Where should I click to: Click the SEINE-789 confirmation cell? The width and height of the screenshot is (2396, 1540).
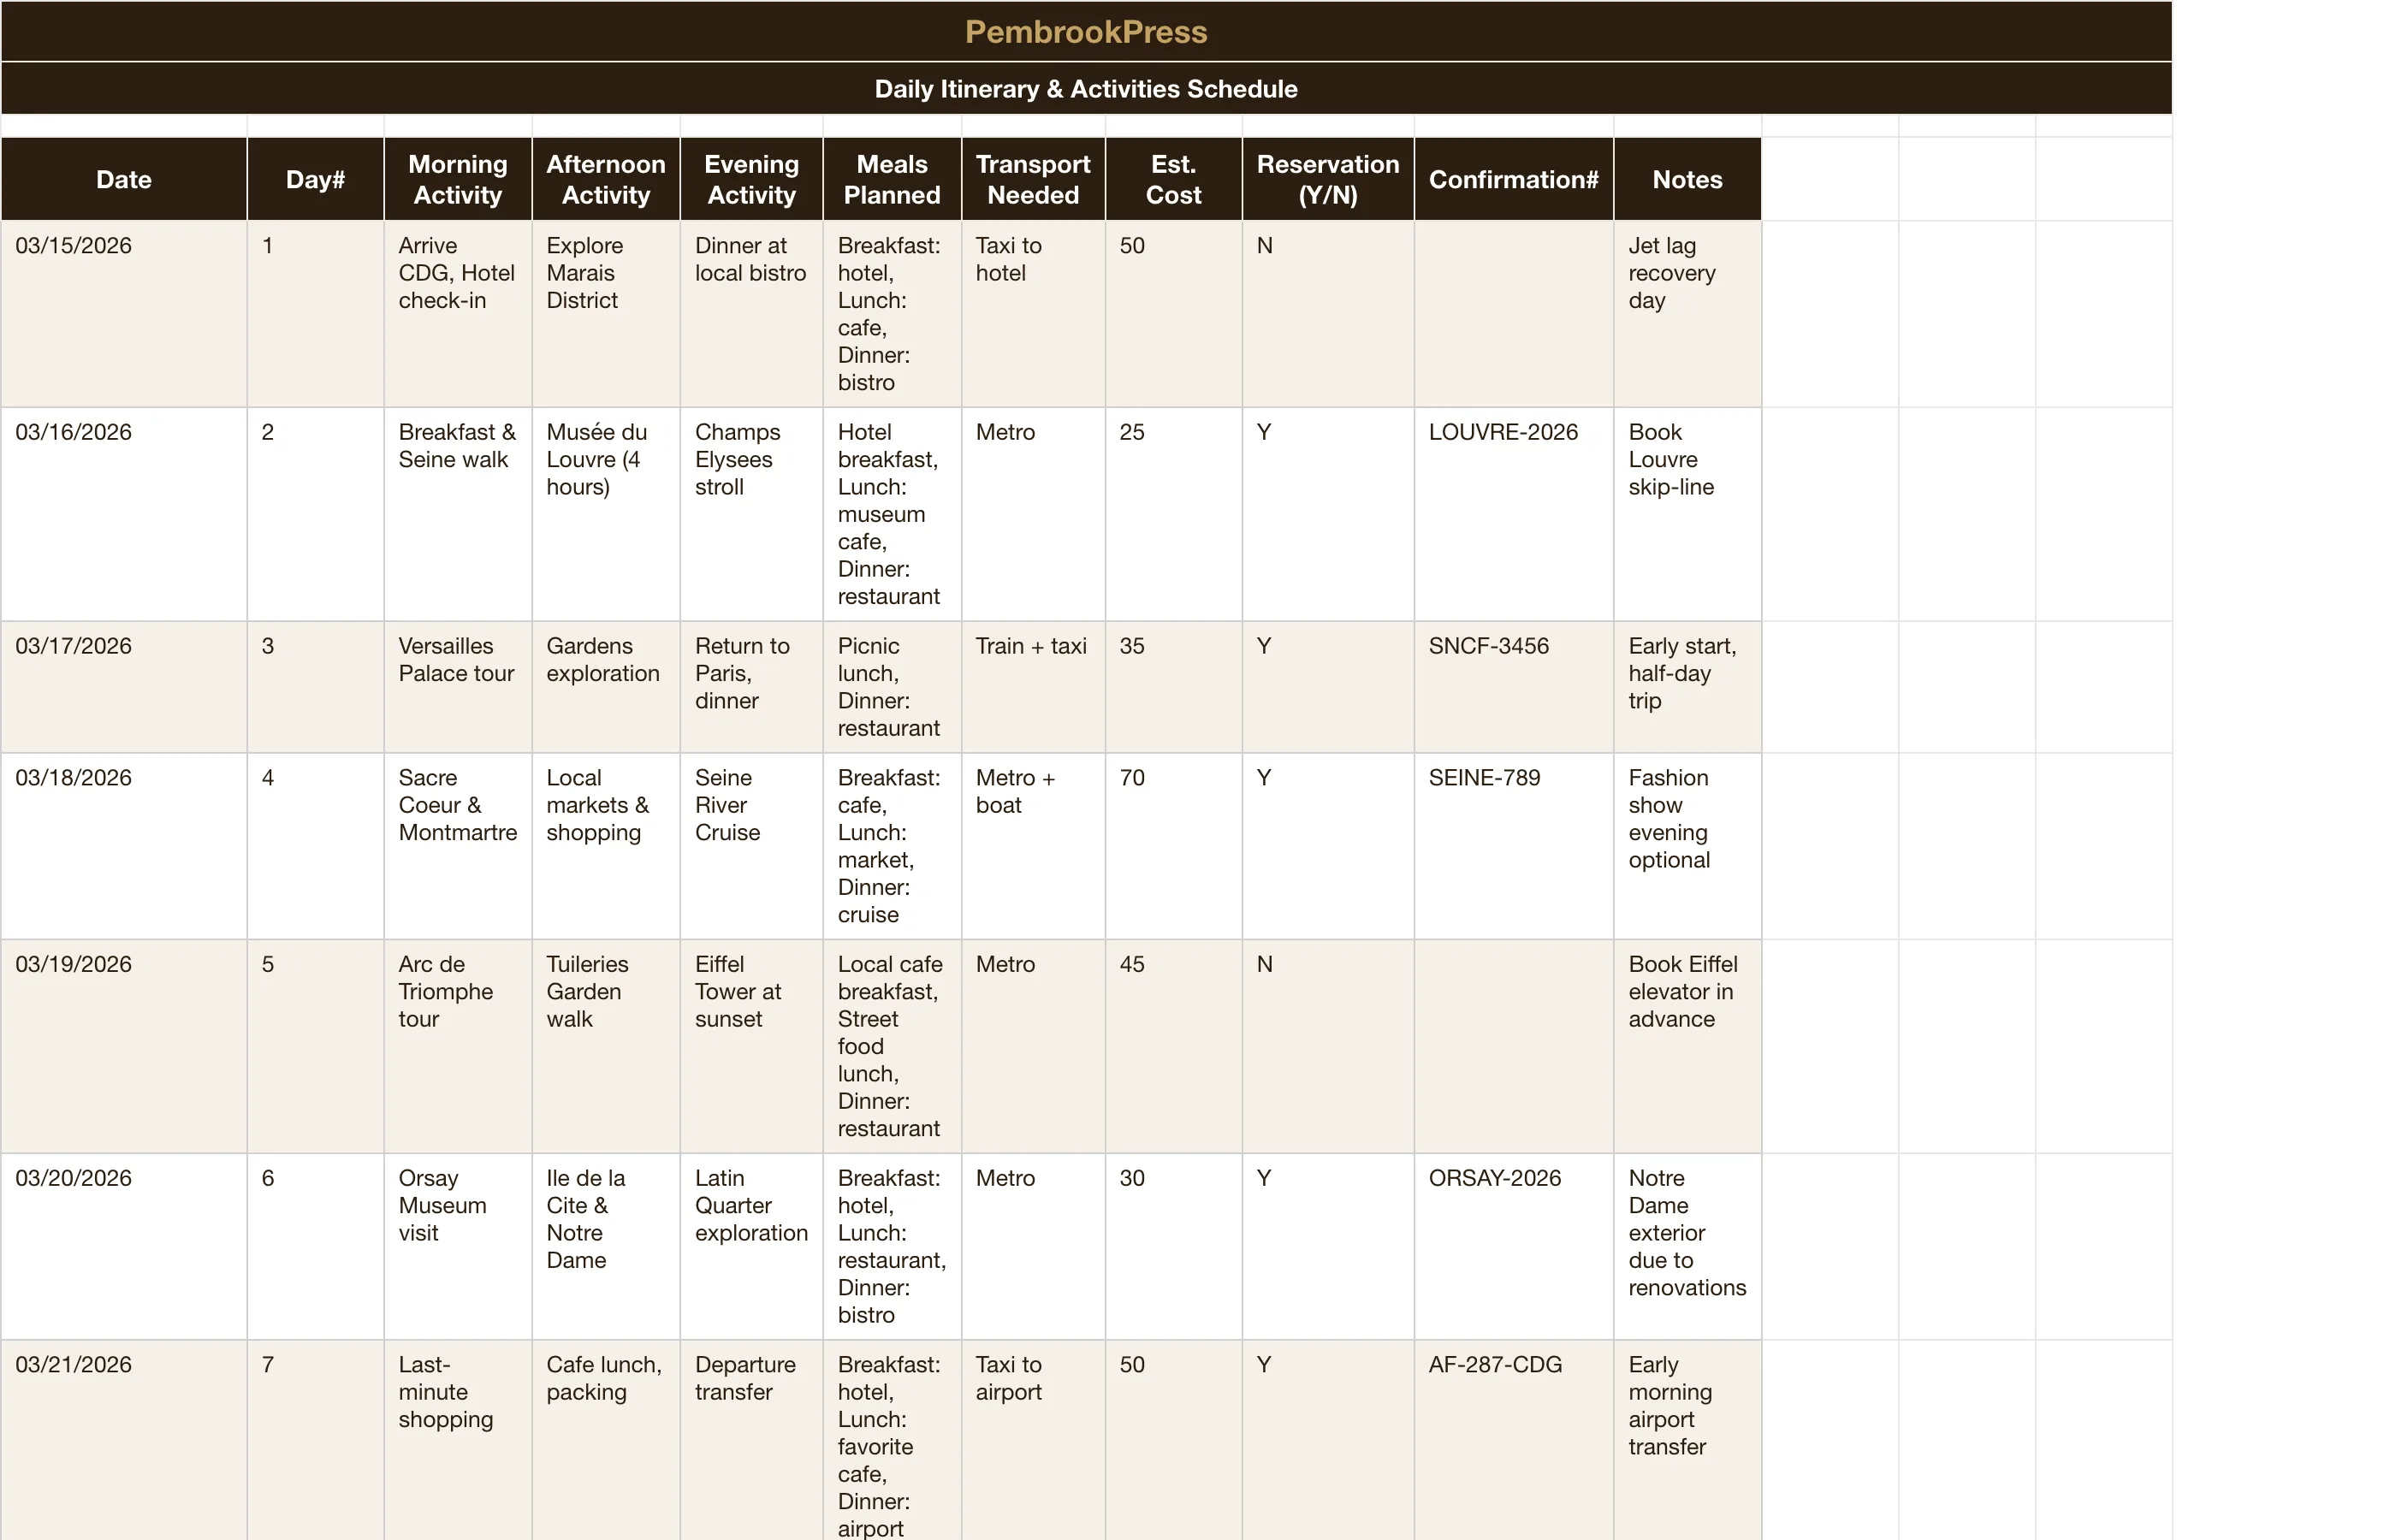pos(1514,846)
